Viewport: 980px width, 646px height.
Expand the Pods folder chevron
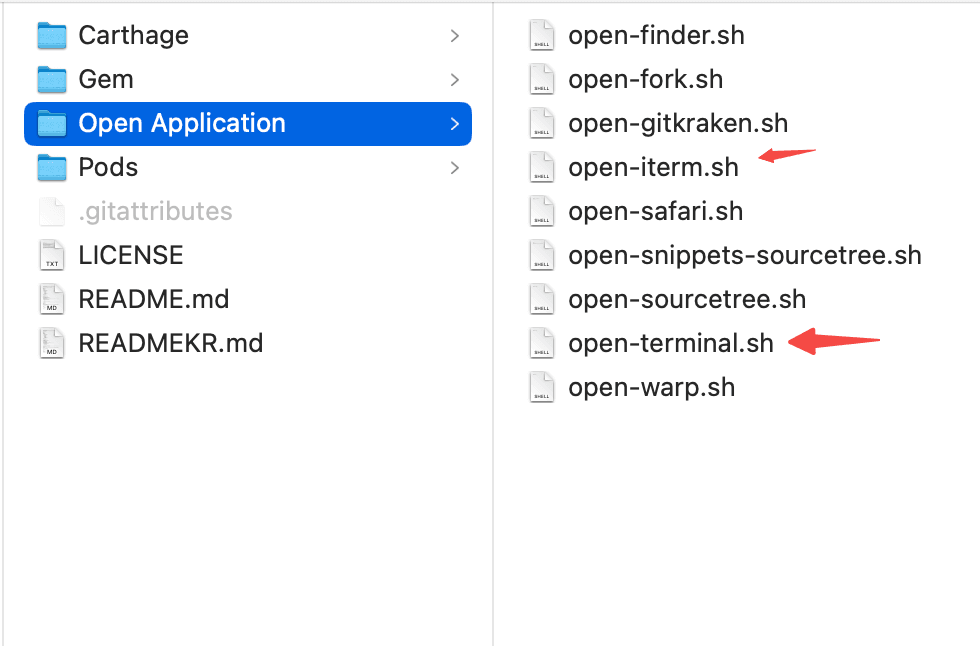(455, 168)
